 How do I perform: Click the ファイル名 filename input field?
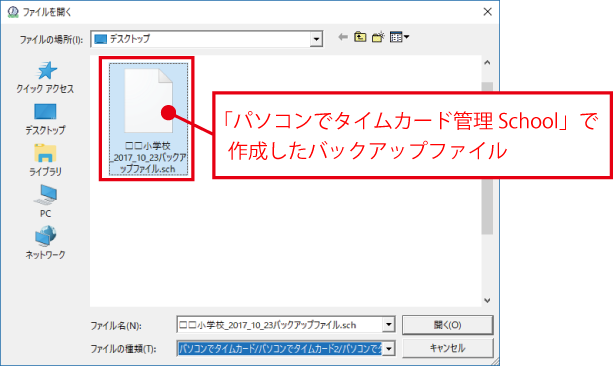(x=280, y=325)
